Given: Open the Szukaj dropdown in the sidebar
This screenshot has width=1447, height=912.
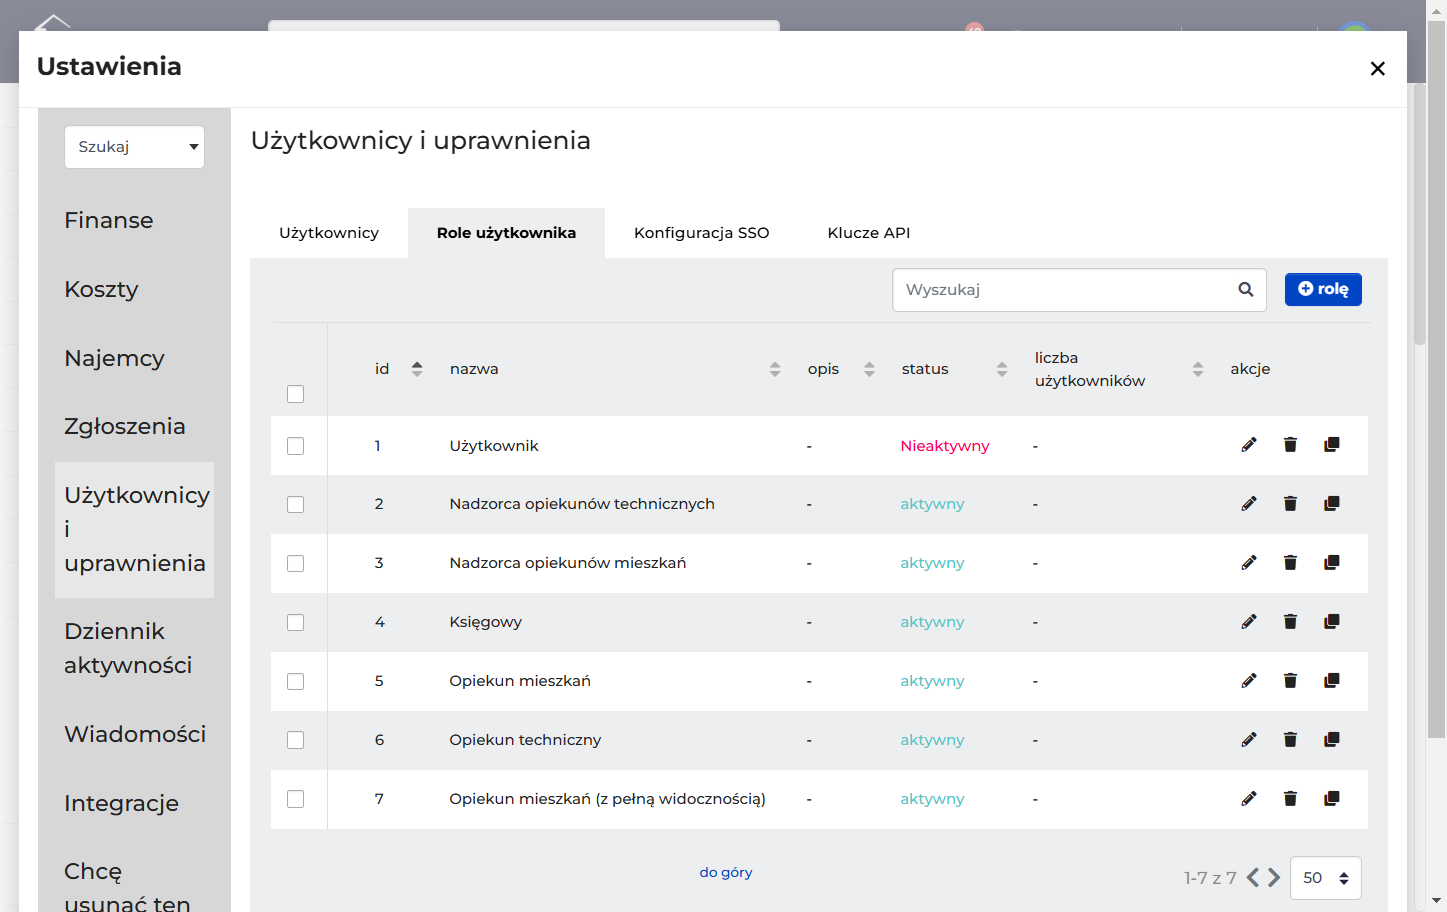Looking at the screenshot, I should click(x=134, y=147).
